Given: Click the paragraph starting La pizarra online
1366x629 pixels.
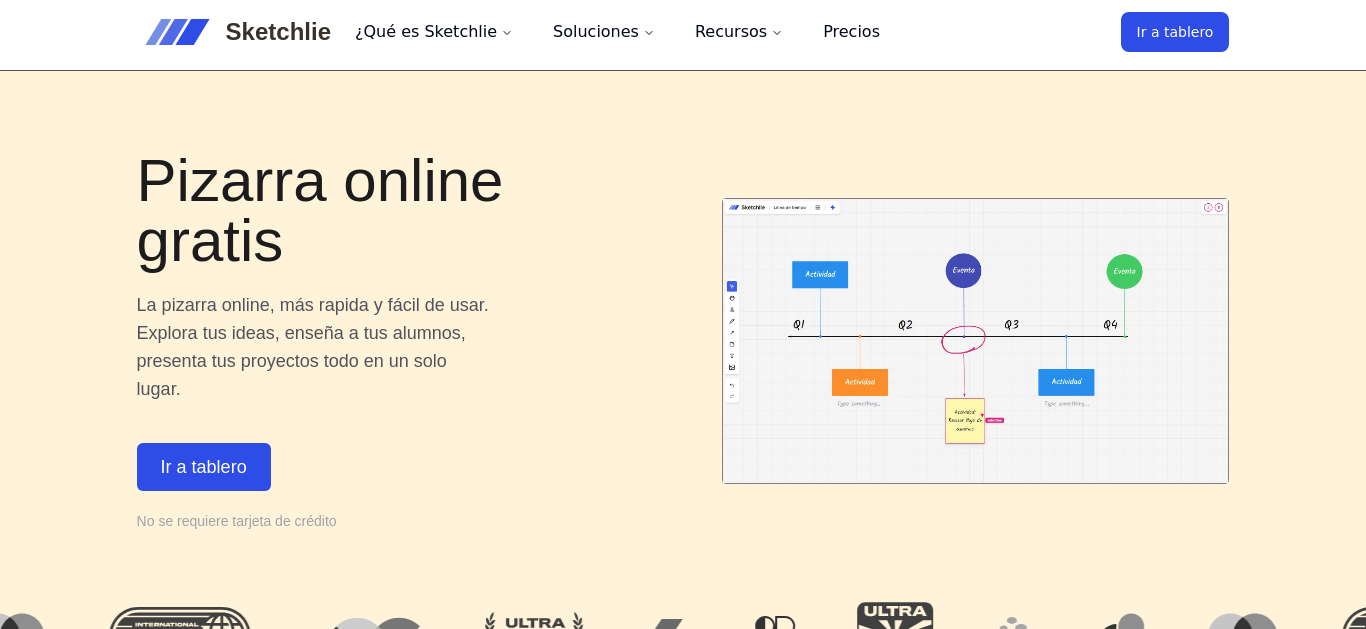Looking at the screenshot, I should [313, 347].
